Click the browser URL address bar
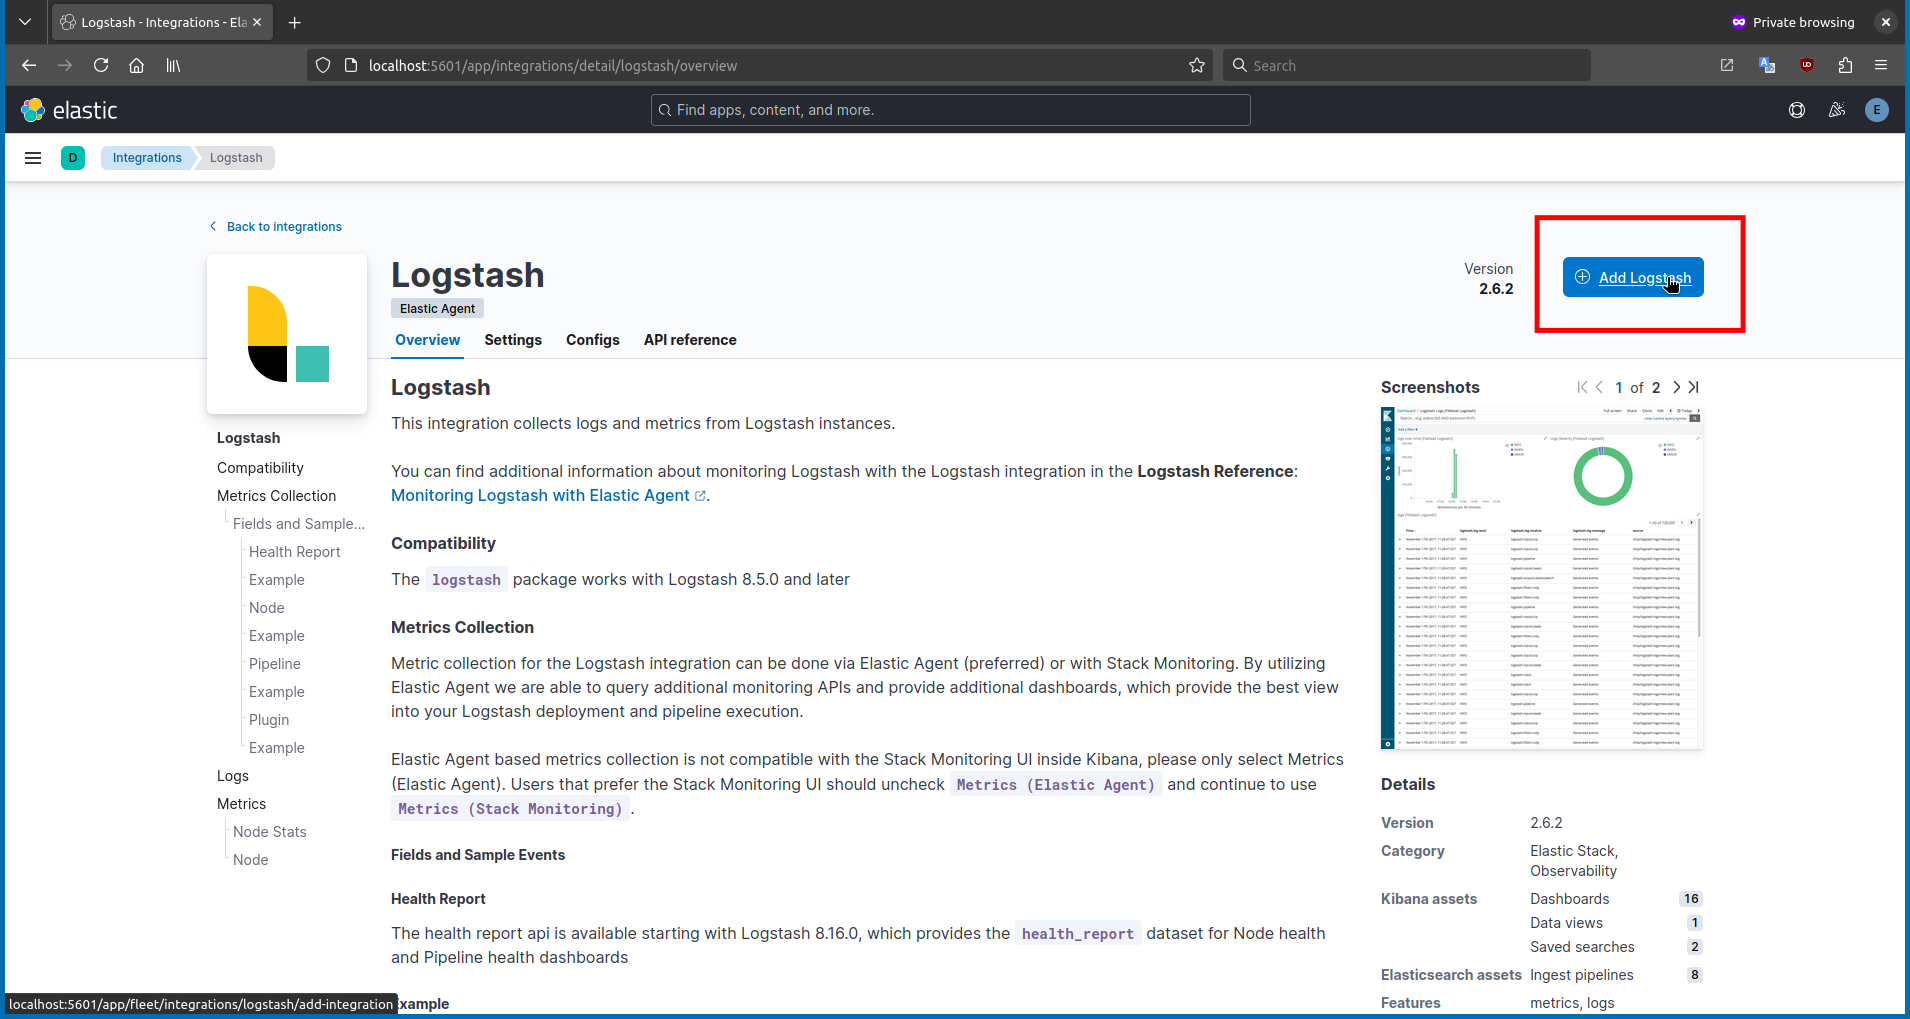This screenshot has height=1019, width=1910. click(760, 65)
